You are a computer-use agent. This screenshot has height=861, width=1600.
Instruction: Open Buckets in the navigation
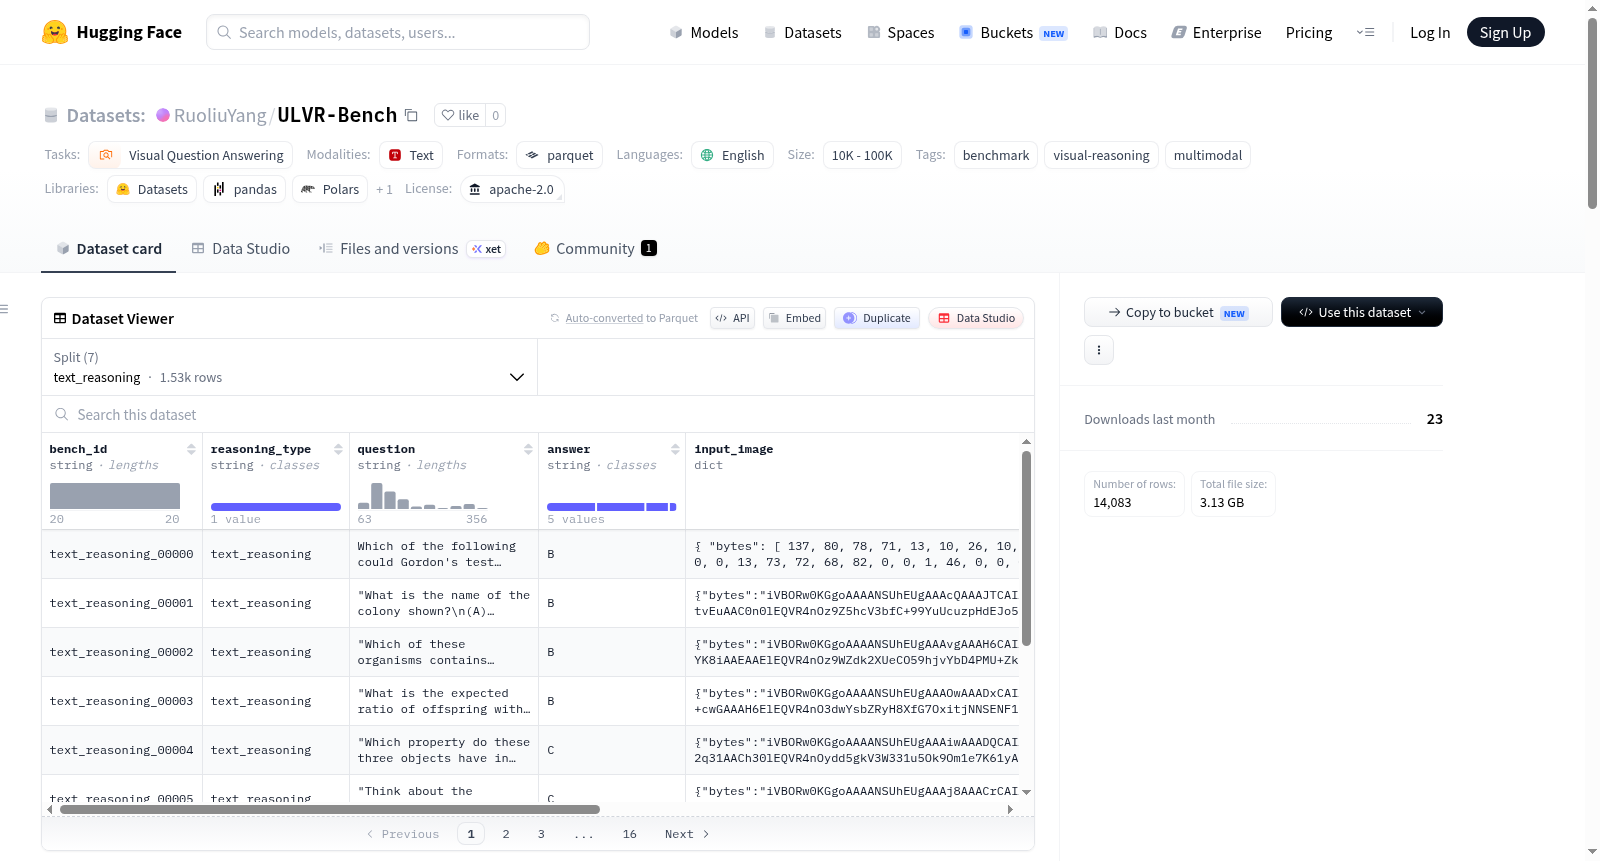point(1013,32)
